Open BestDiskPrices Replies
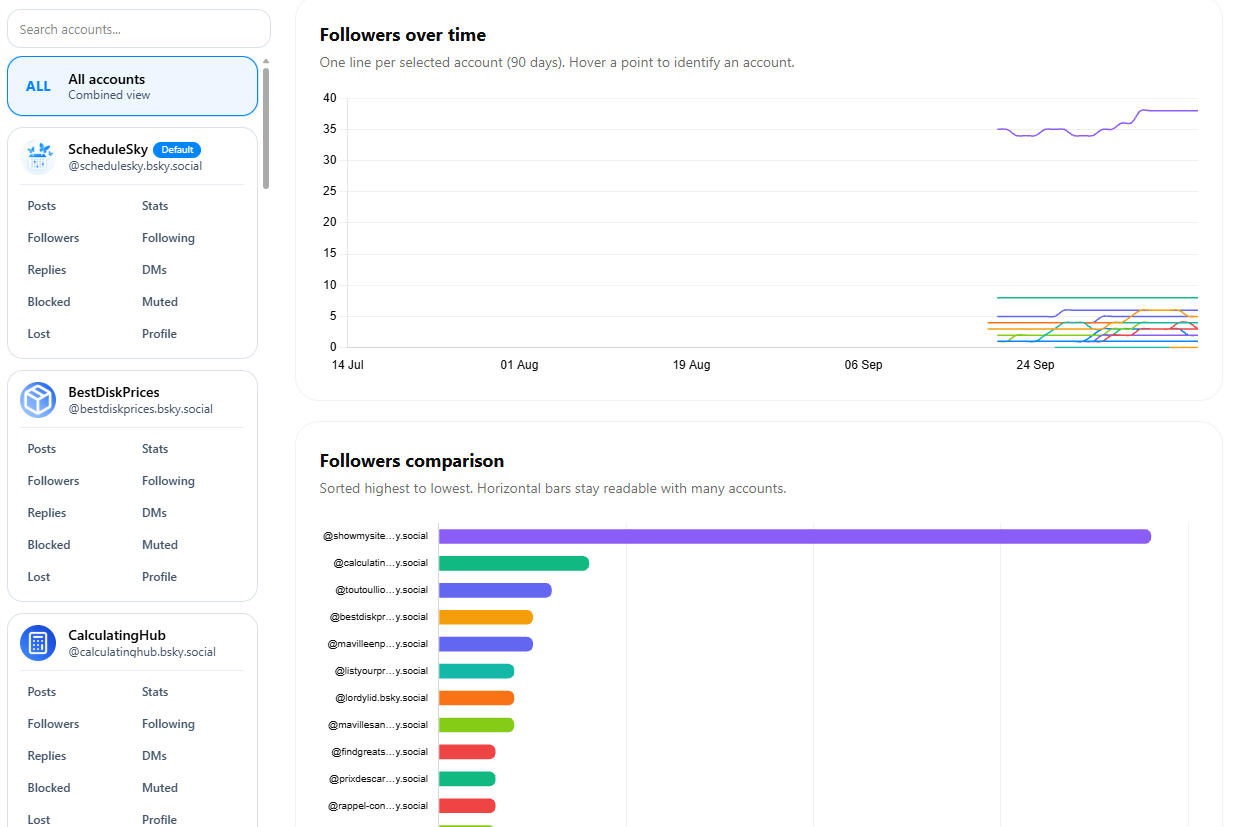 [x=47, y=513]
